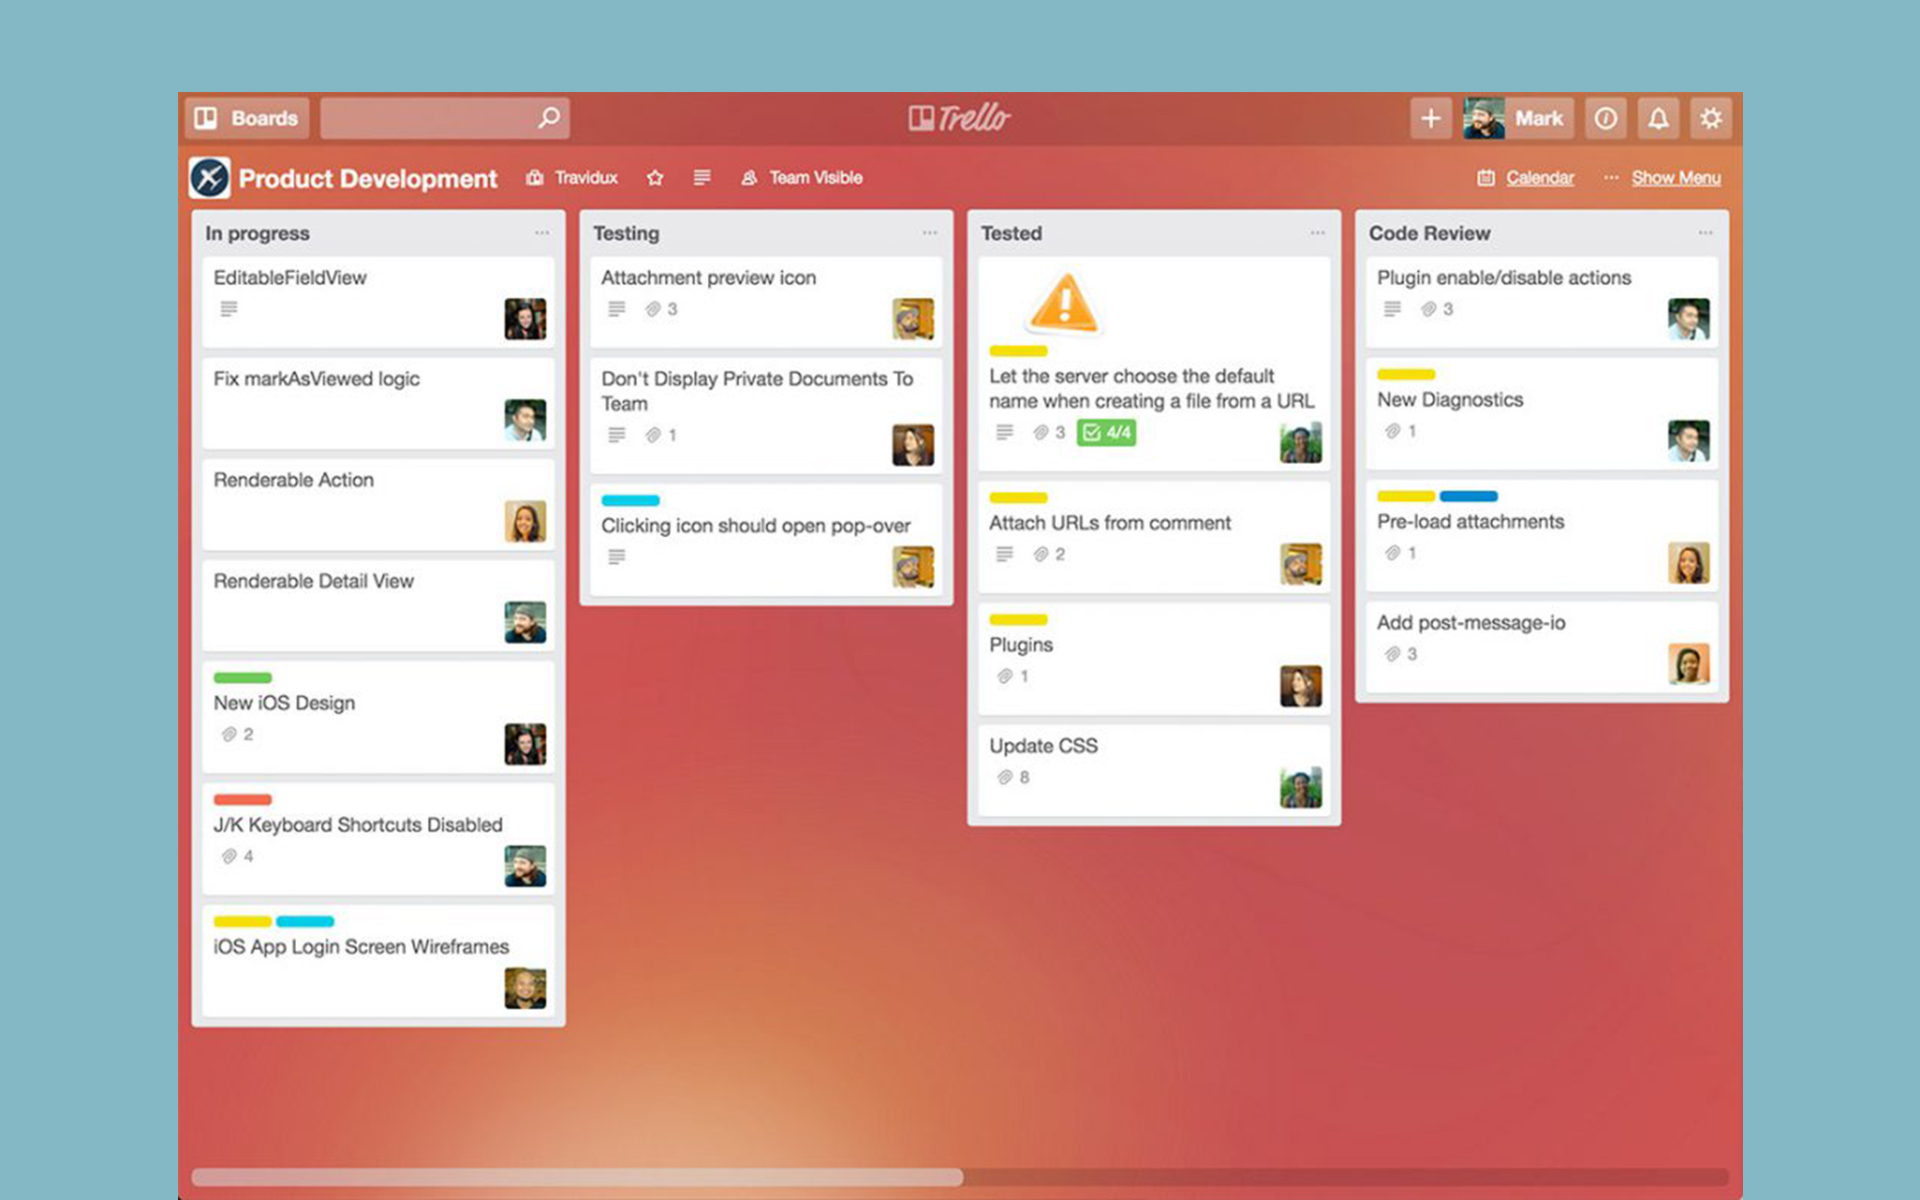Click the 4/4 checklist badge
The height and width of the screenshot is (1200, 1920).
[1106, 432]
